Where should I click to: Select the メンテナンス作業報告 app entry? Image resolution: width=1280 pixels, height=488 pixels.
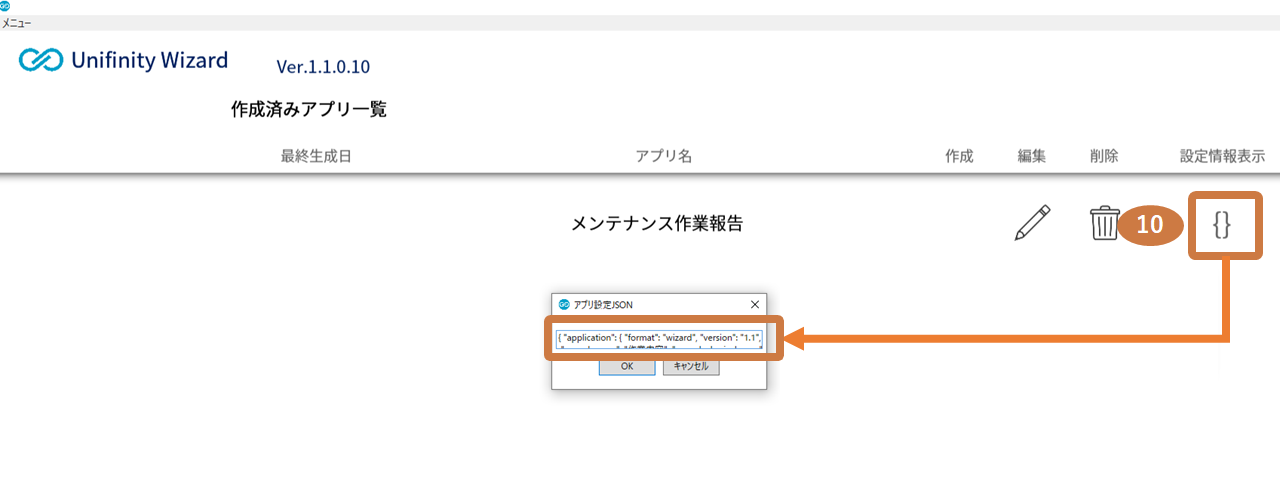coord(657,224)
